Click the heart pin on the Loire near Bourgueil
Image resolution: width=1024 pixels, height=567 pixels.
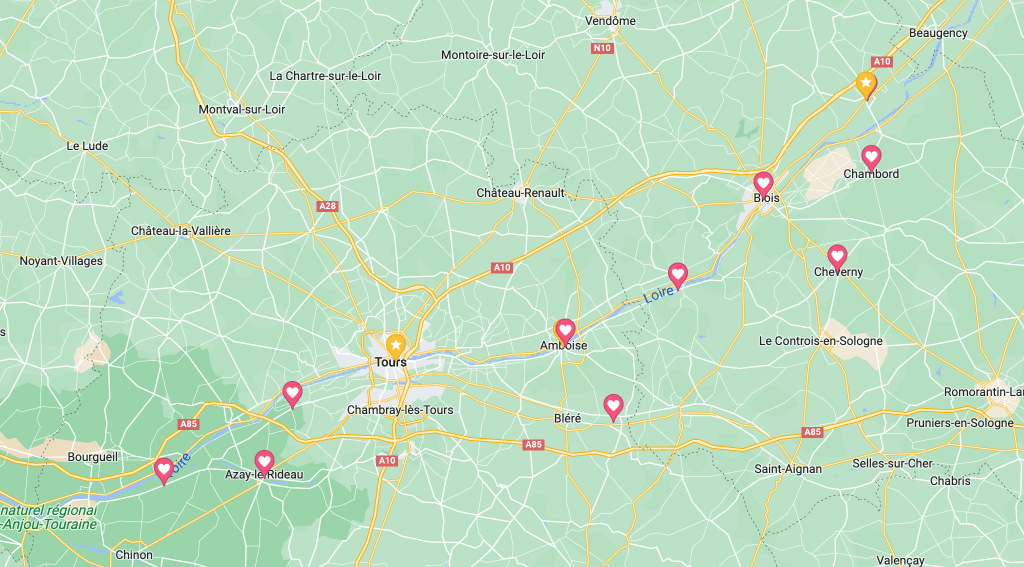pos(164,470)
